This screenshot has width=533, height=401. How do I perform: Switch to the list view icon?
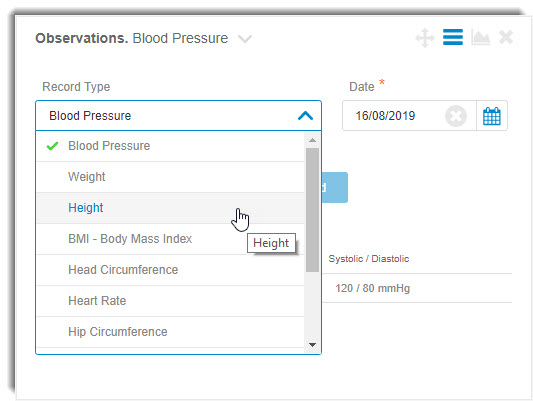pos(453,37)
